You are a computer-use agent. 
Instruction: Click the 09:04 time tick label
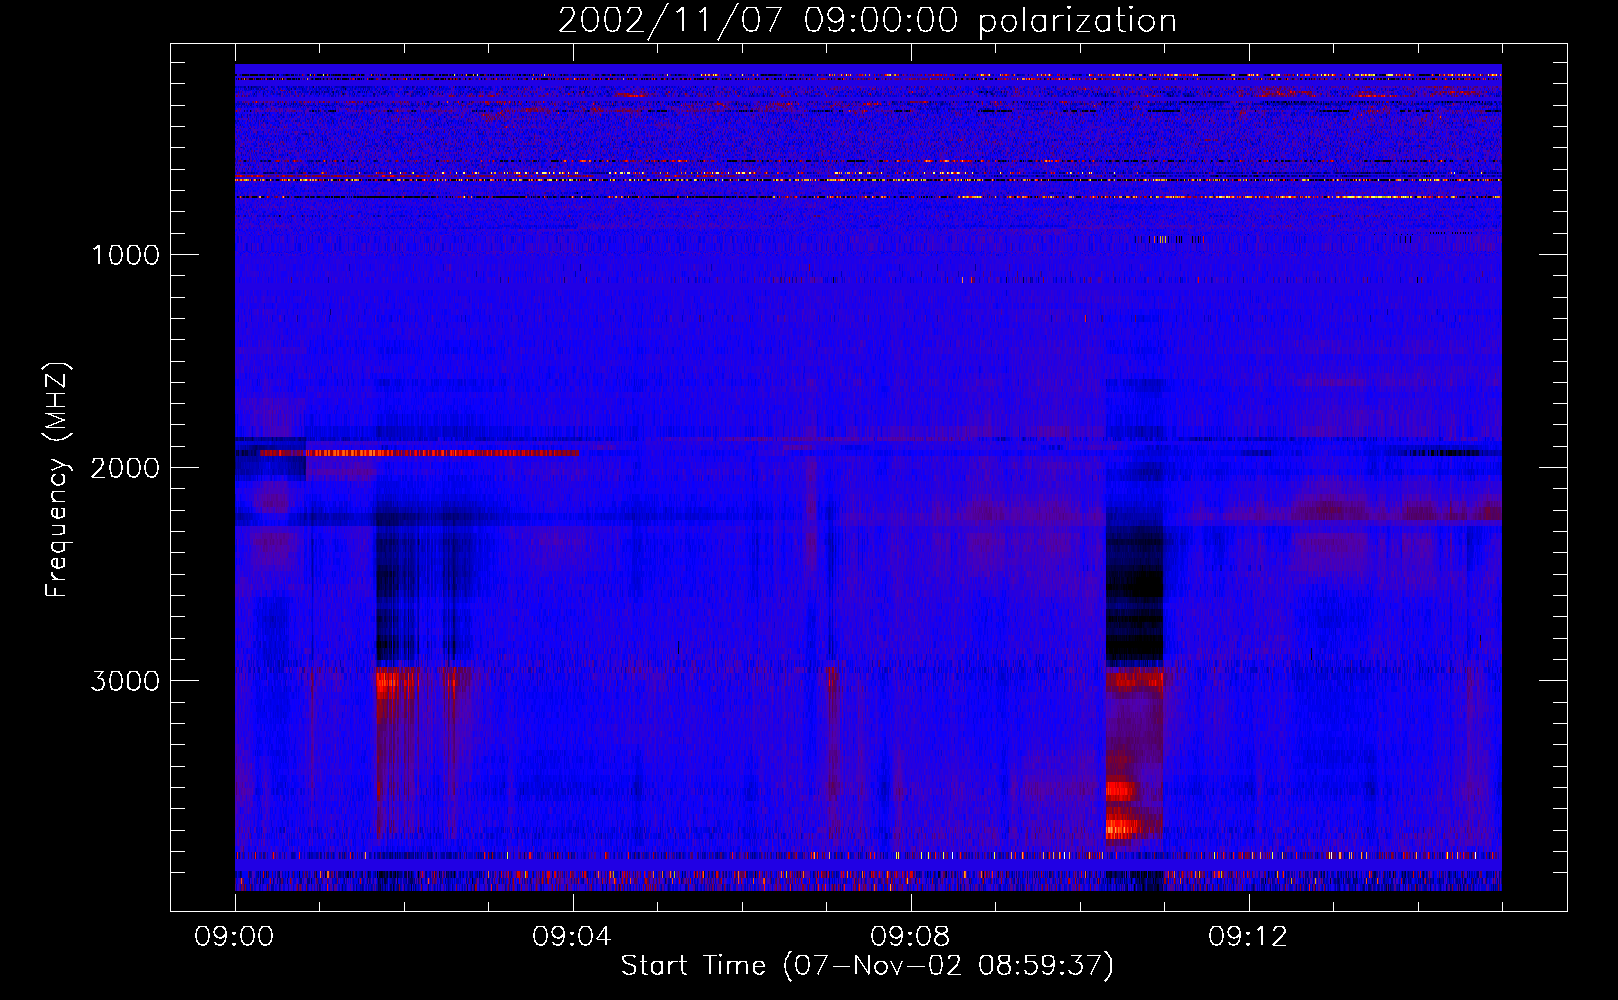point(572,937)
